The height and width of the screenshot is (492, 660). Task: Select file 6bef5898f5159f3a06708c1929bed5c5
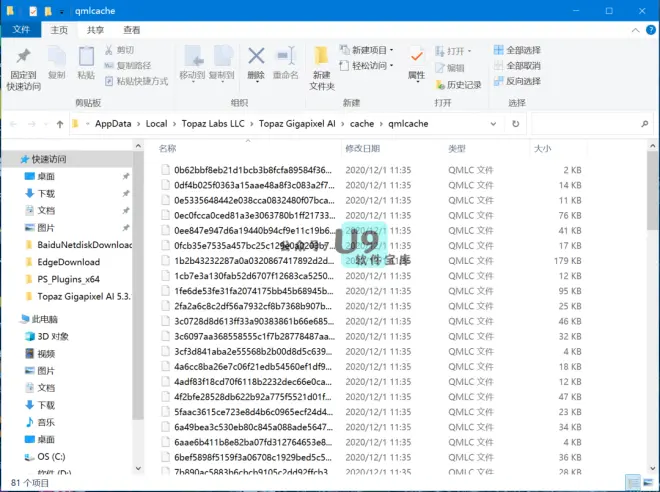[x=253, y=457]
